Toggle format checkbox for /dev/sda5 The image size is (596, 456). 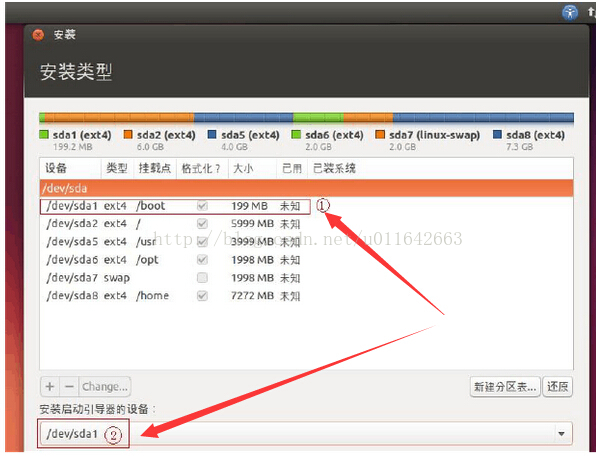pyautogui.click(x=202, y=242)
